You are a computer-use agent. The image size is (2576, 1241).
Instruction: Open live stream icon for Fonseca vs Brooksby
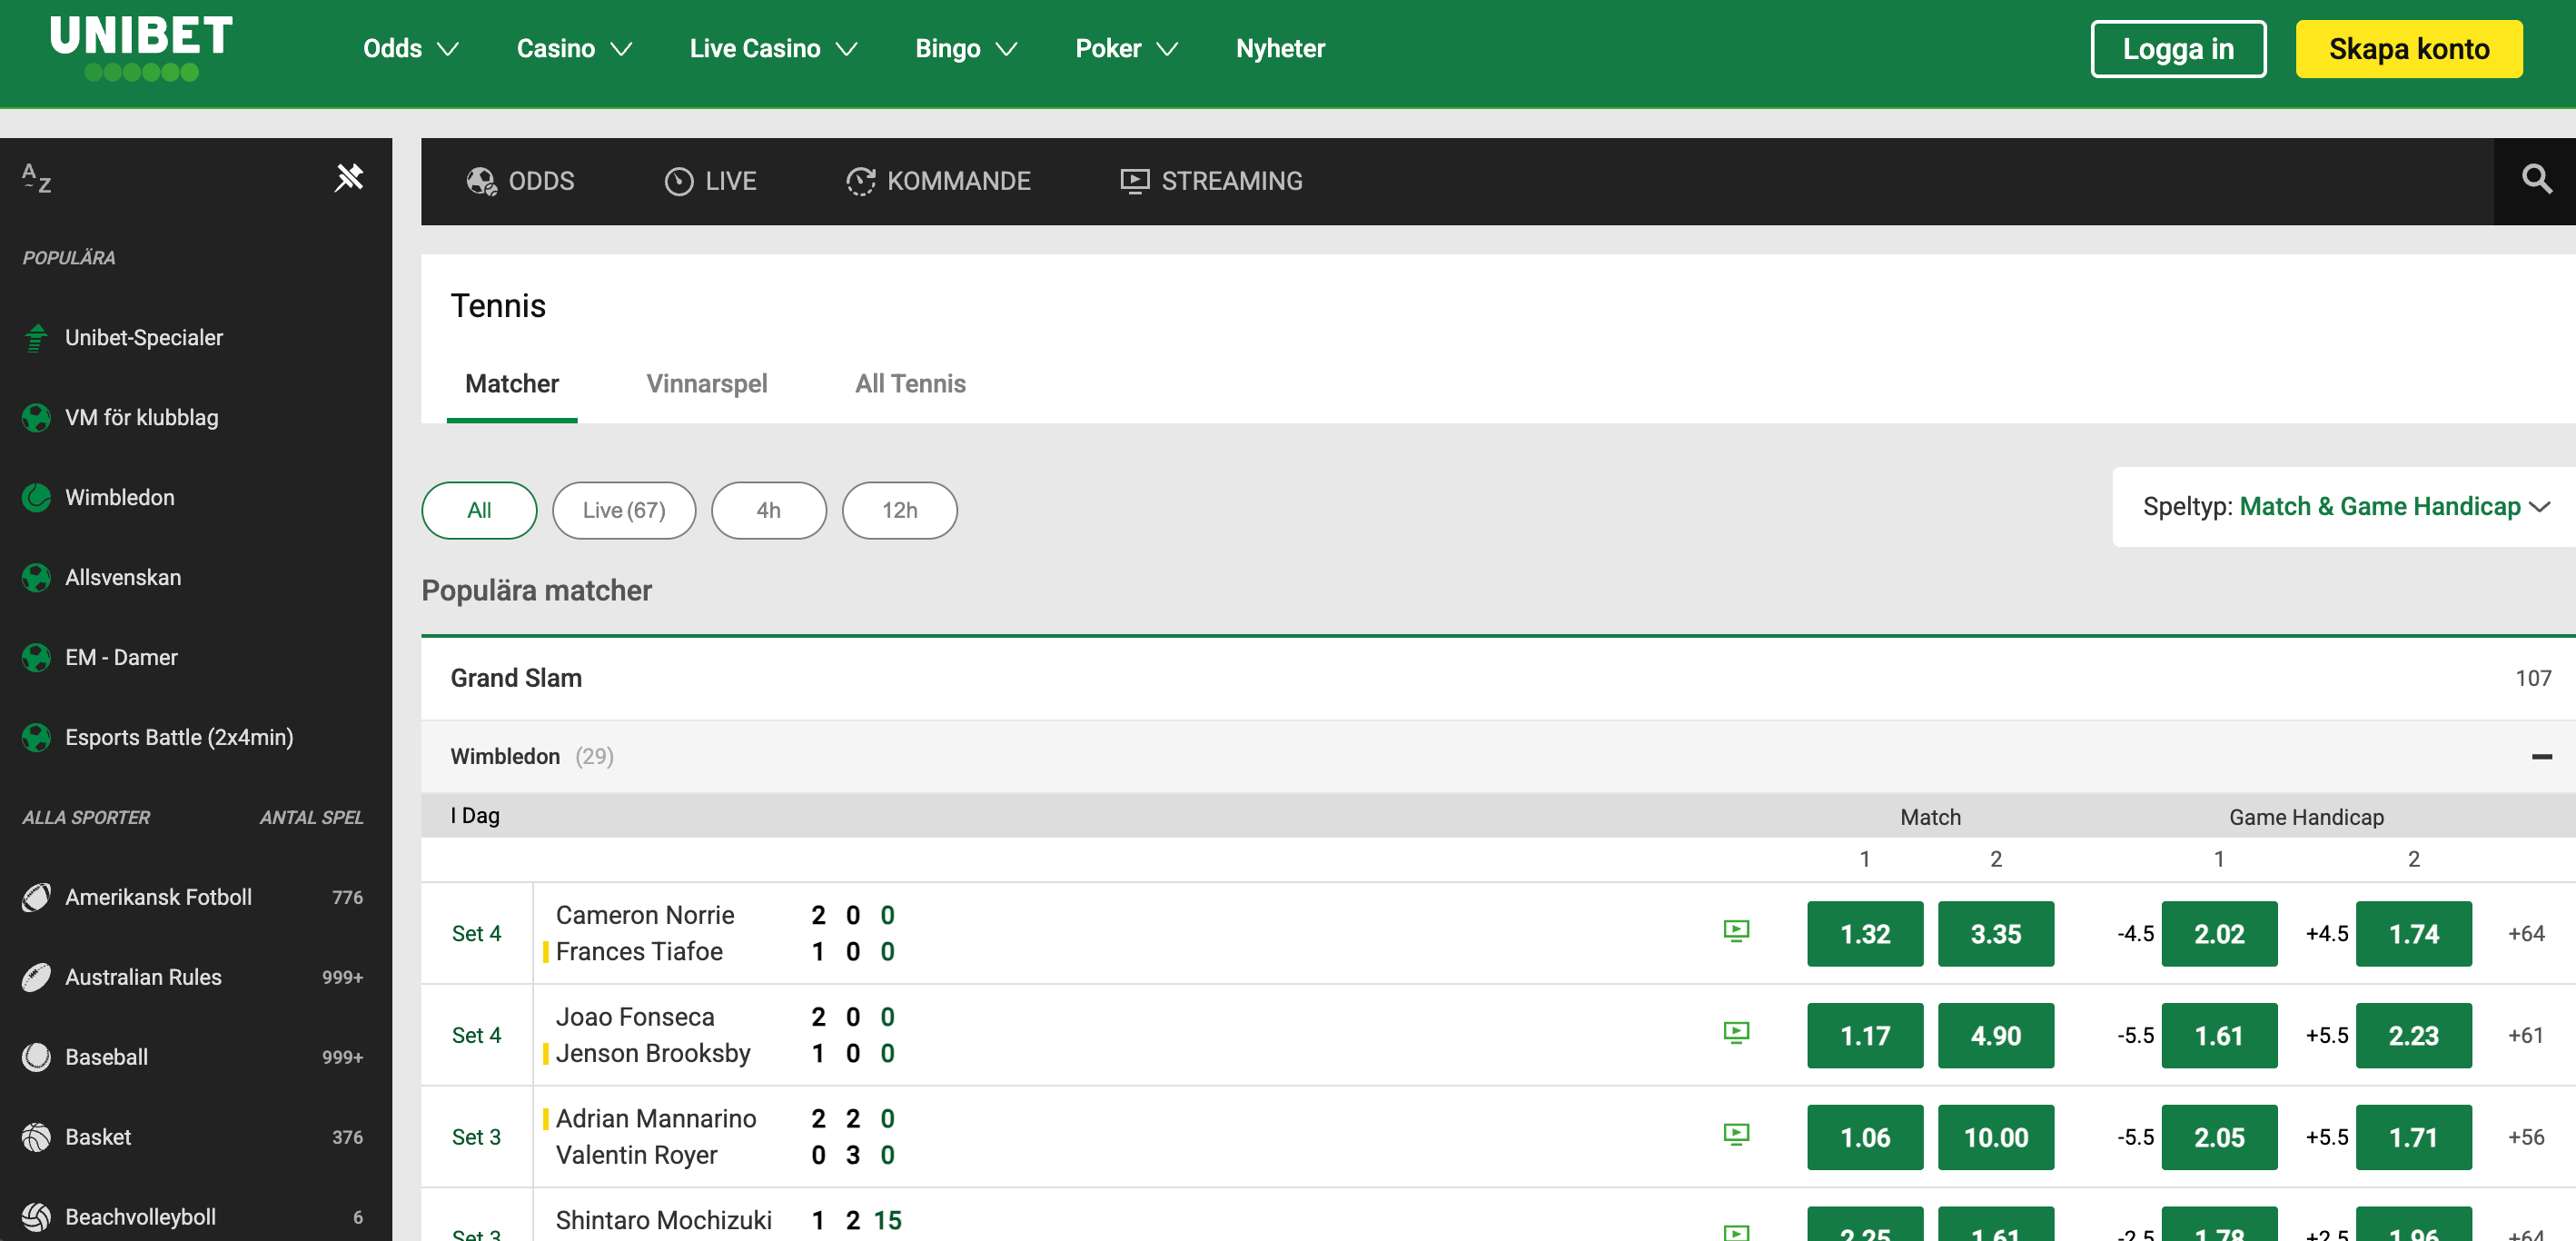click(1736, 1033)
